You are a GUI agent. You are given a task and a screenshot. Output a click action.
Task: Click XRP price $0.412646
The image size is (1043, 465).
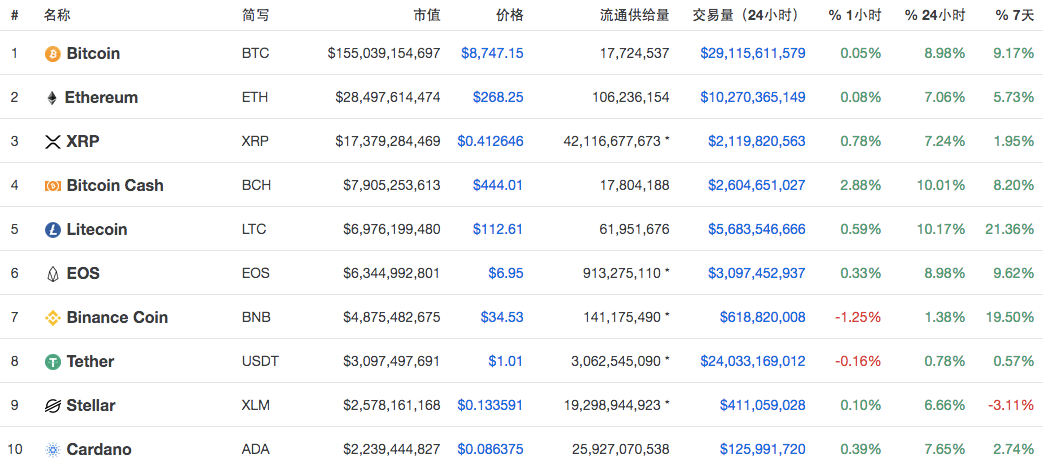[490, 141]
